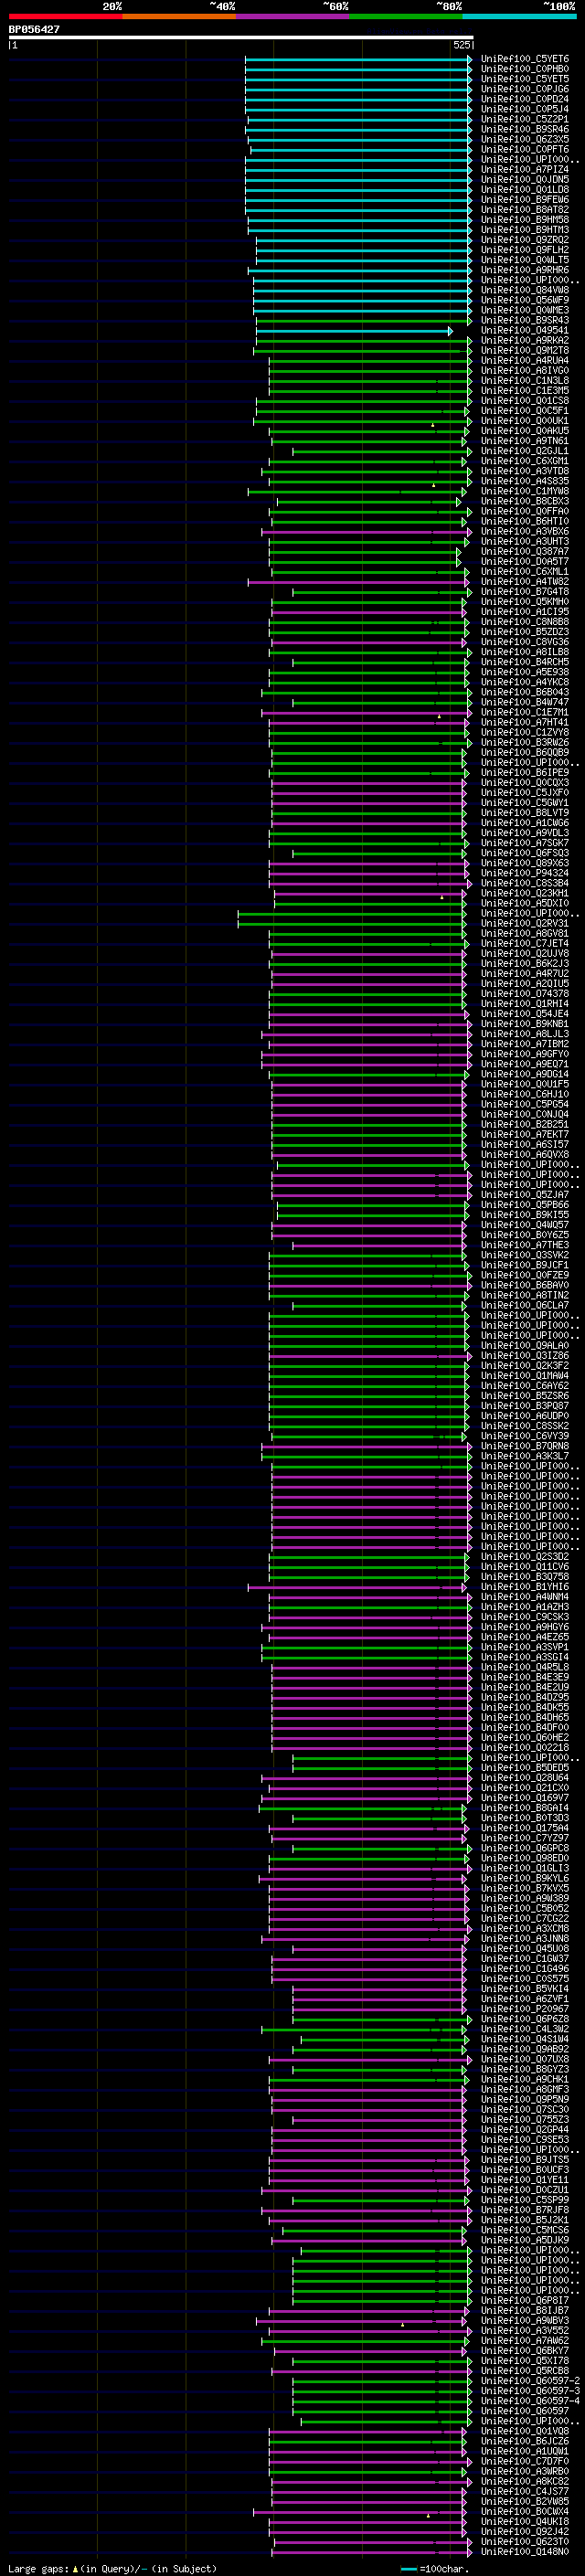Select the UniRef100_C0PFT6 label
Screen dimensions: 585x2576
(x=525, y=149)
